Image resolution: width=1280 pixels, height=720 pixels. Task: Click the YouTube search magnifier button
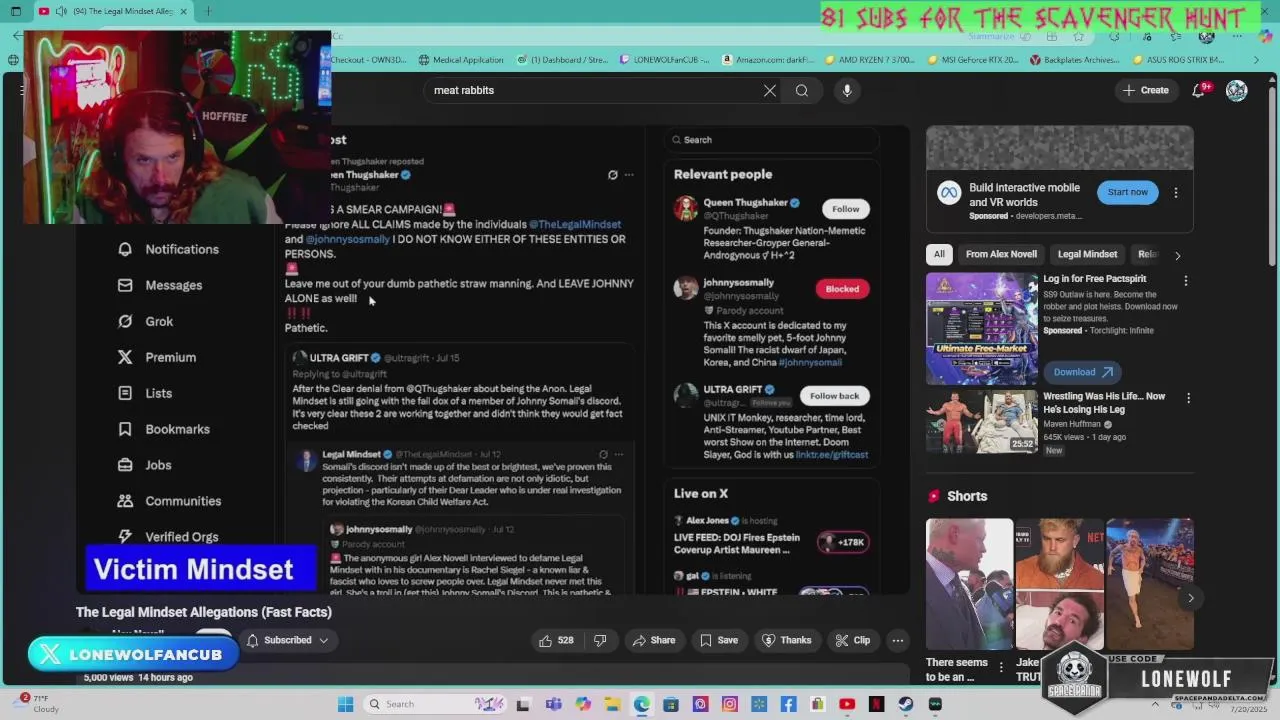[802, 90]
